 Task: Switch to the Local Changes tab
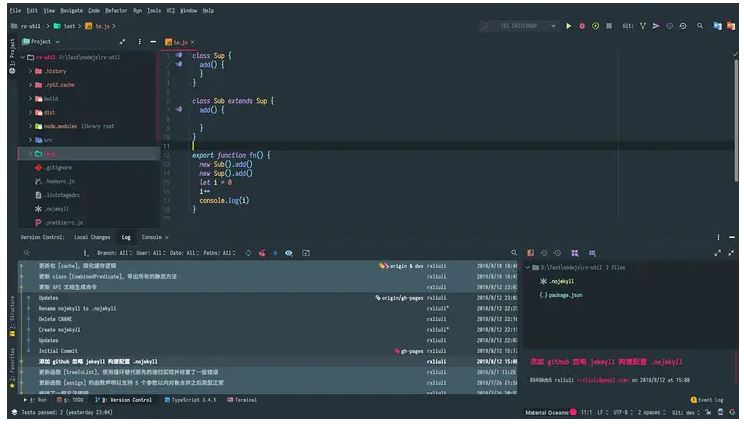tap(92, 237)
